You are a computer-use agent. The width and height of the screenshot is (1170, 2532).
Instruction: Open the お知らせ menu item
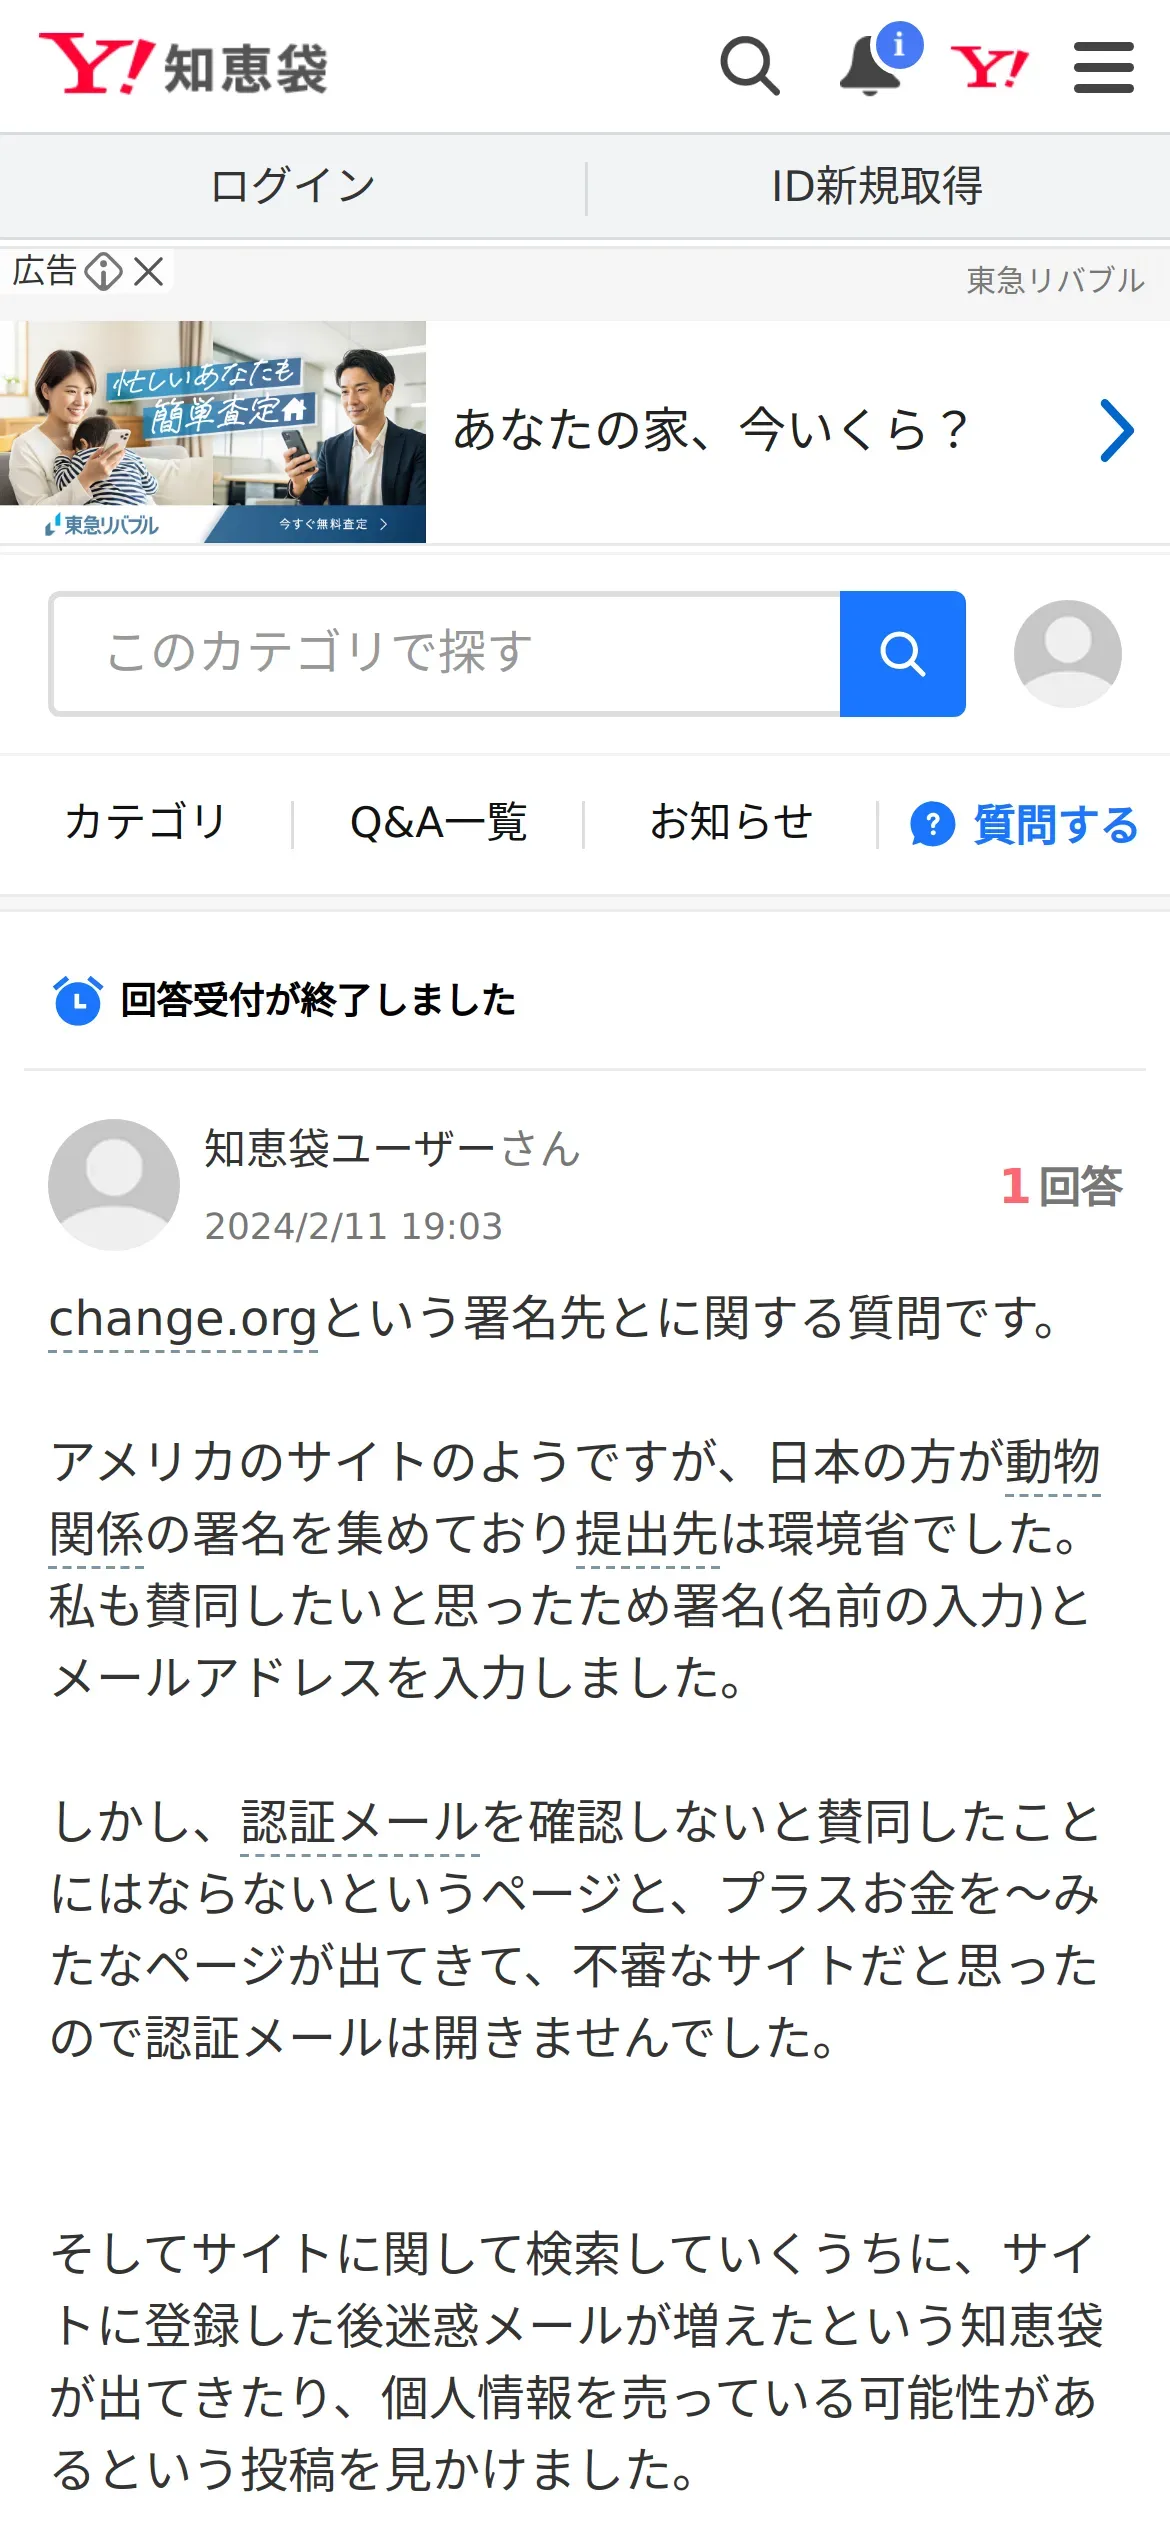pos(731,823)
